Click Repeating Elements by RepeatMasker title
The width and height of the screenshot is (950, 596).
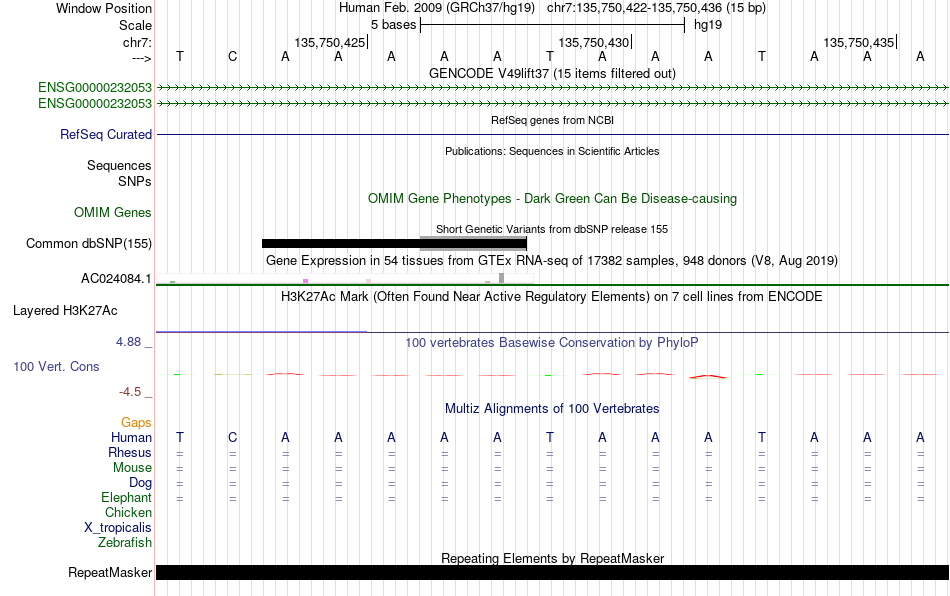click(552, 558)
